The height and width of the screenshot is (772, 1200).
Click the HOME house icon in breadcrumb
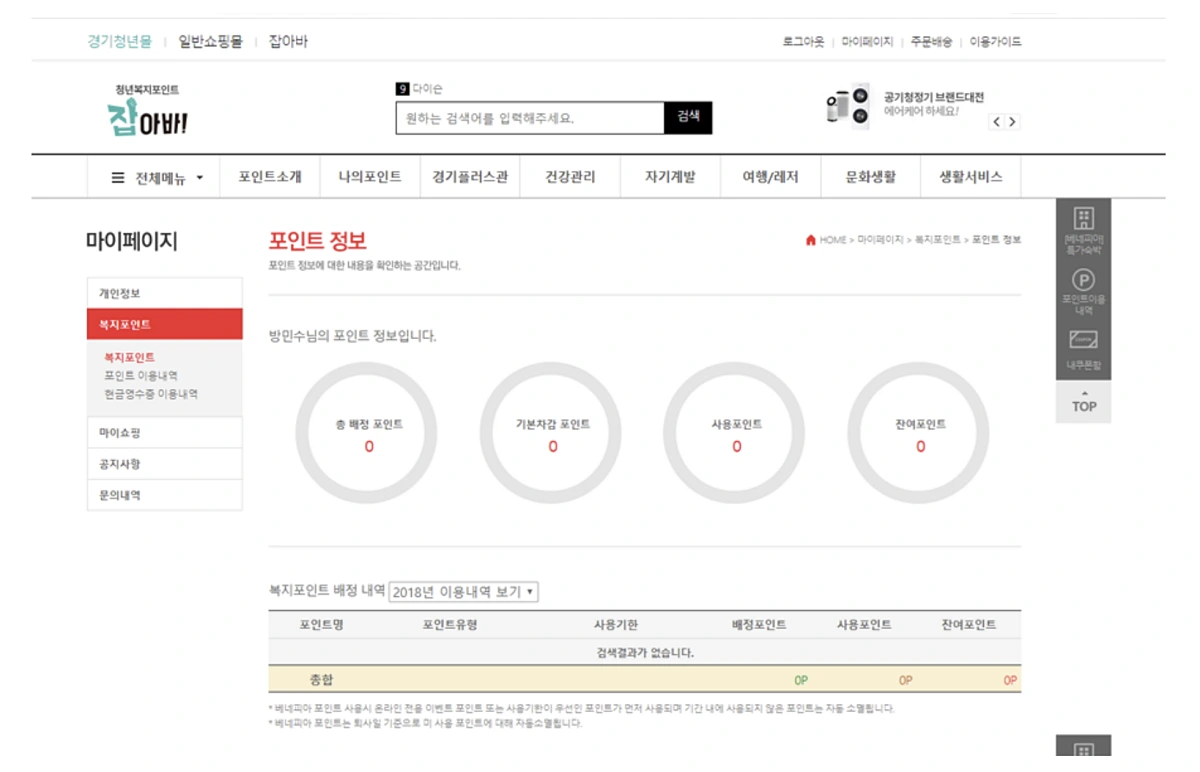point(810,240)
